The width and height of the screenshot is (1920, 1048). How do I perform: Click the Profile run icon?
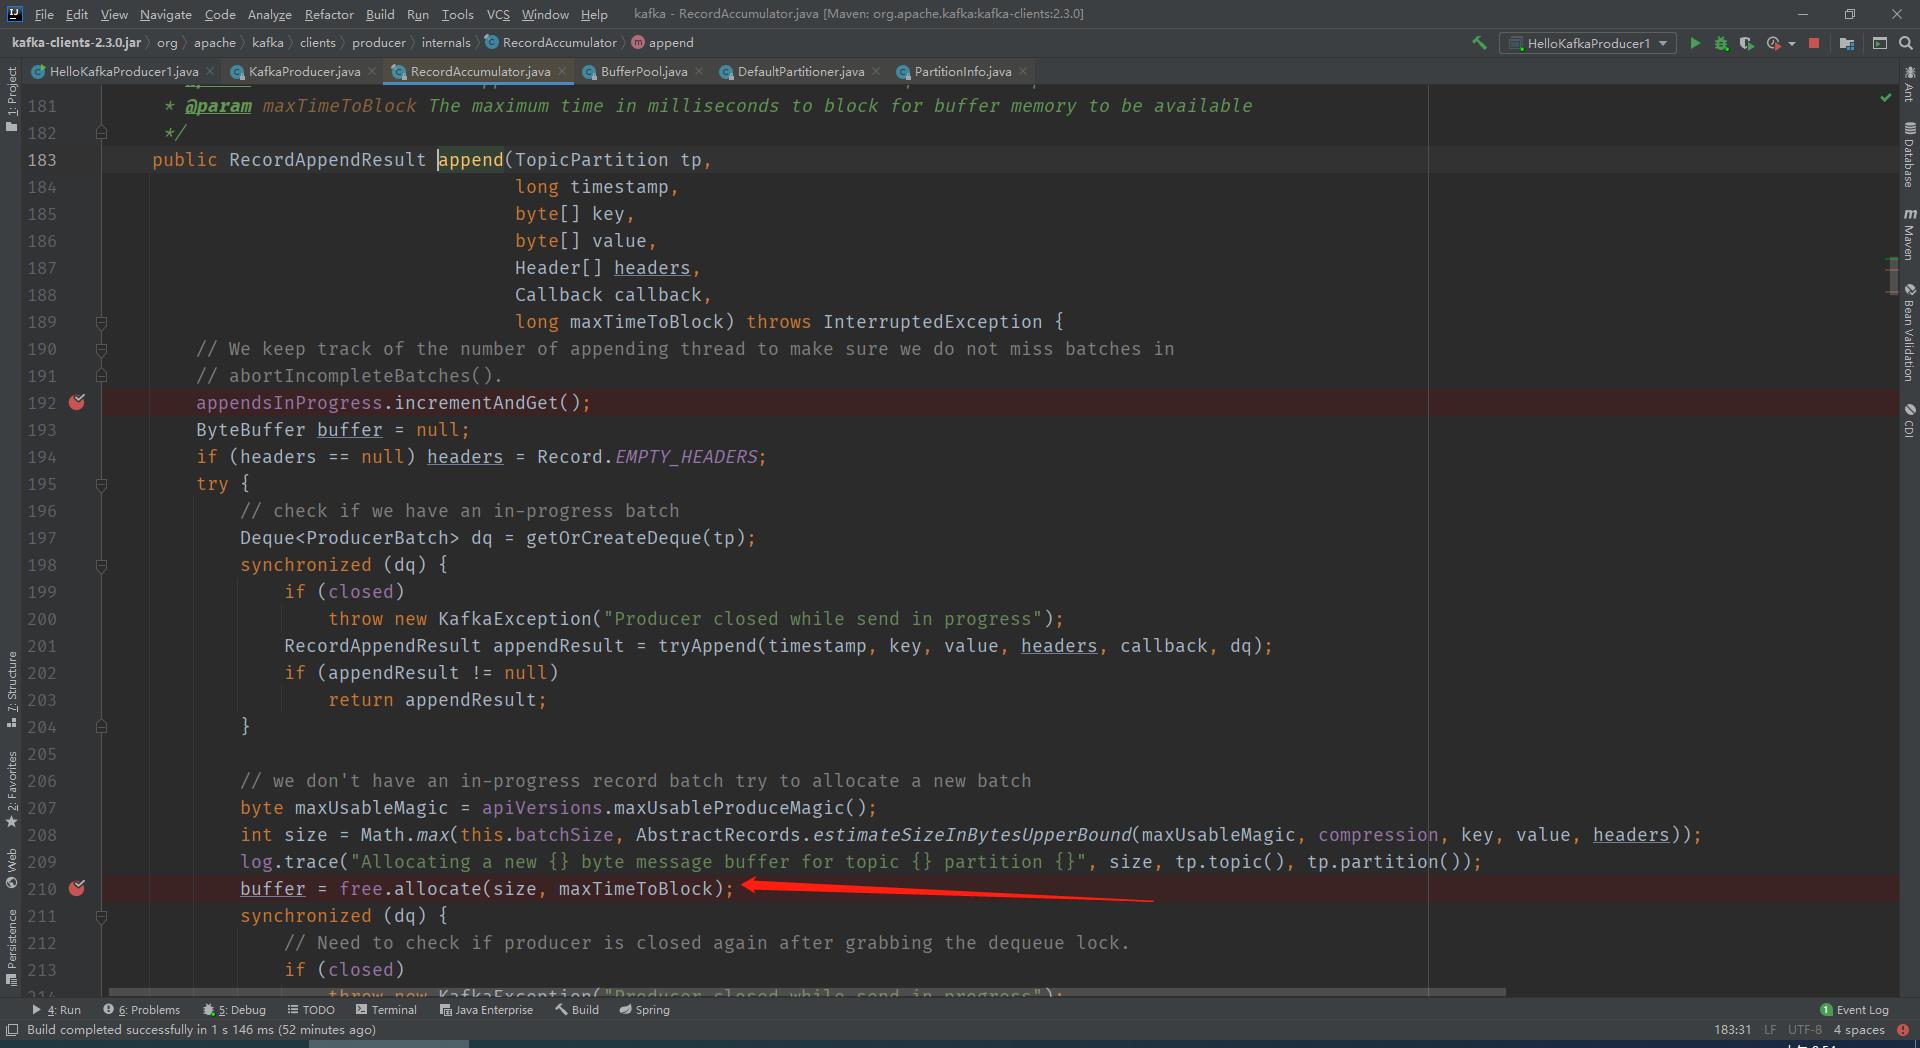(x=1773, y=43)
